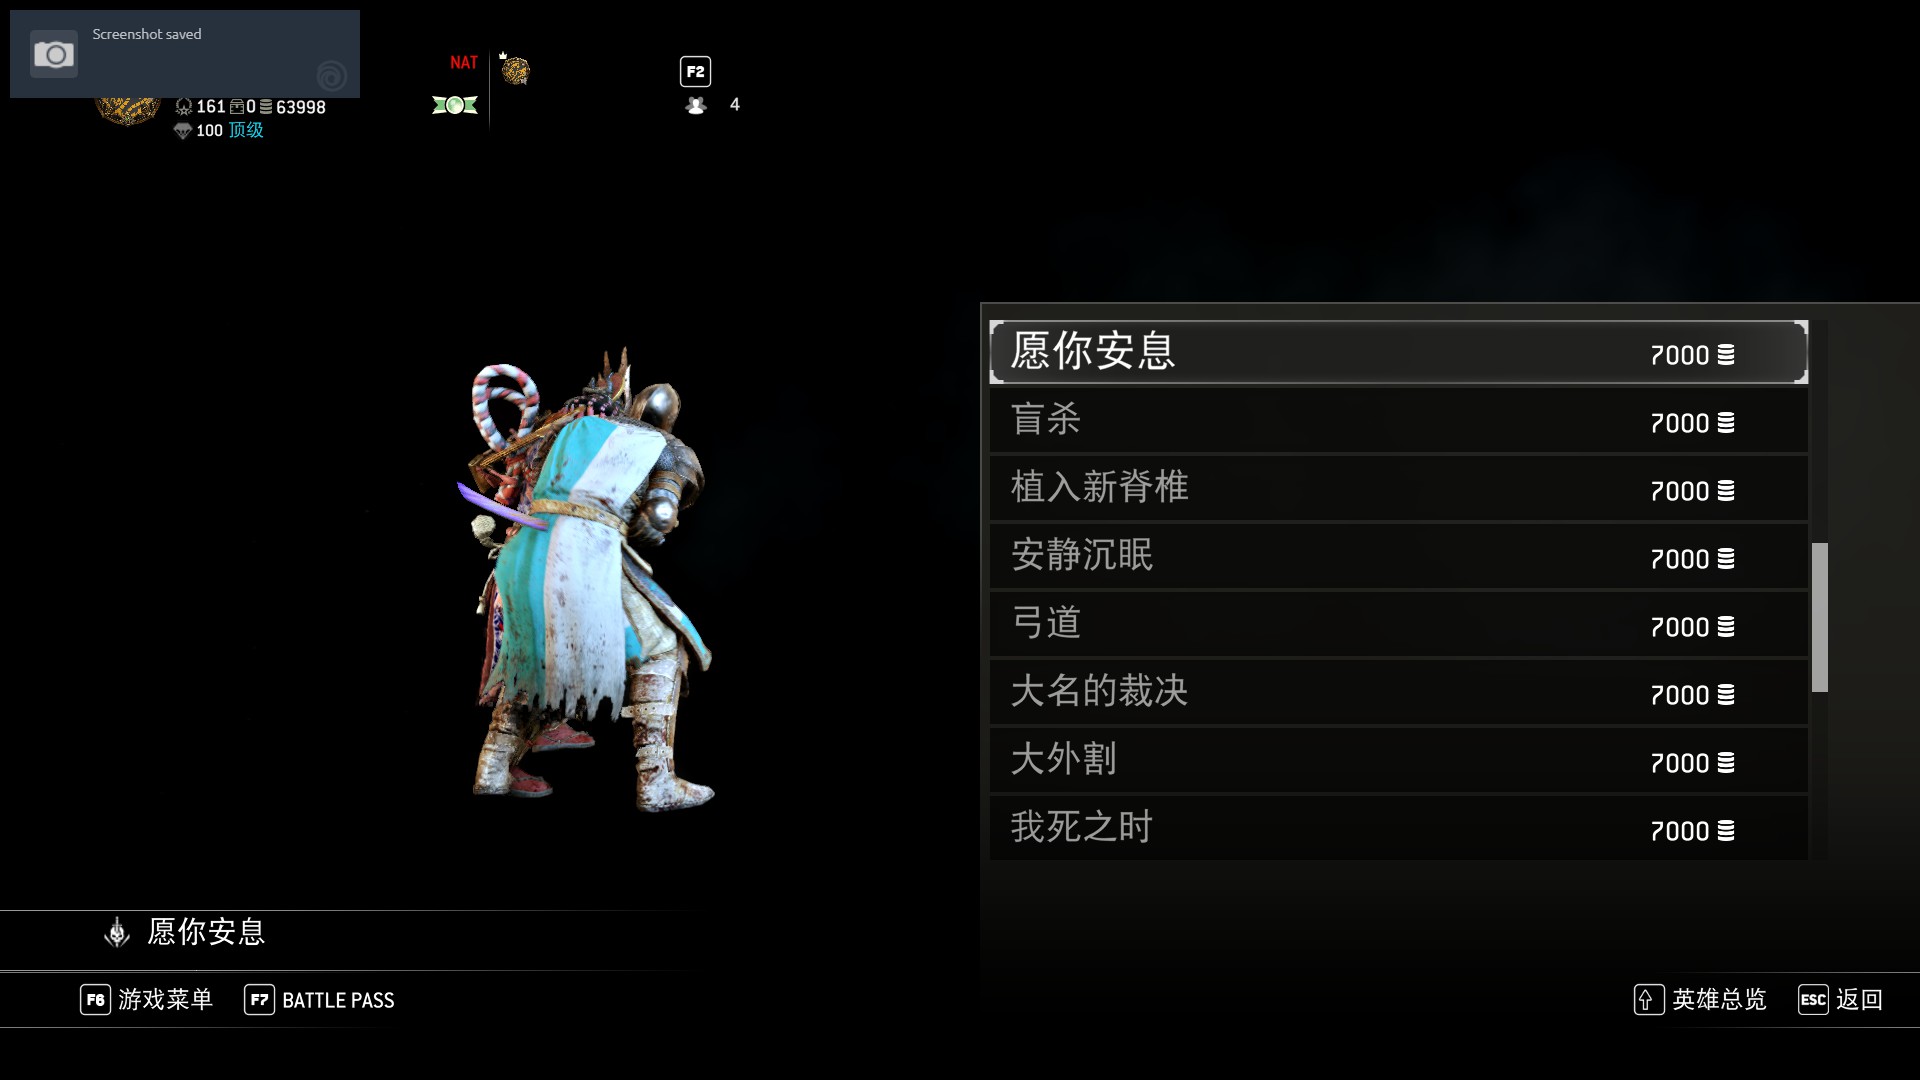Click the F6 key icon

point(95,999)
